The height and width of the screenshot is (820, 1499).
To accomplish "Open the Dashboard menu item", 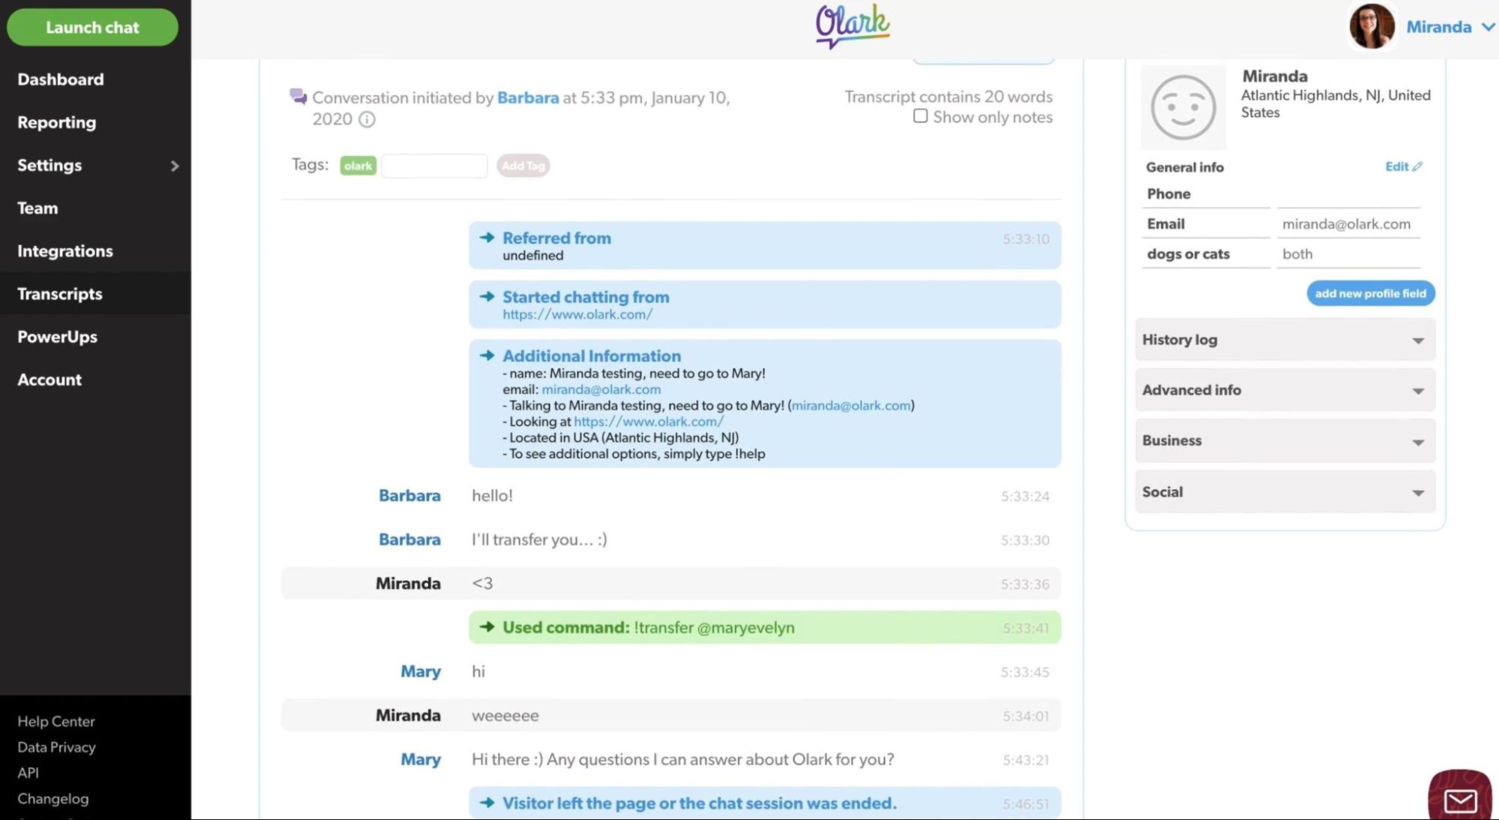I will point(60,79).
